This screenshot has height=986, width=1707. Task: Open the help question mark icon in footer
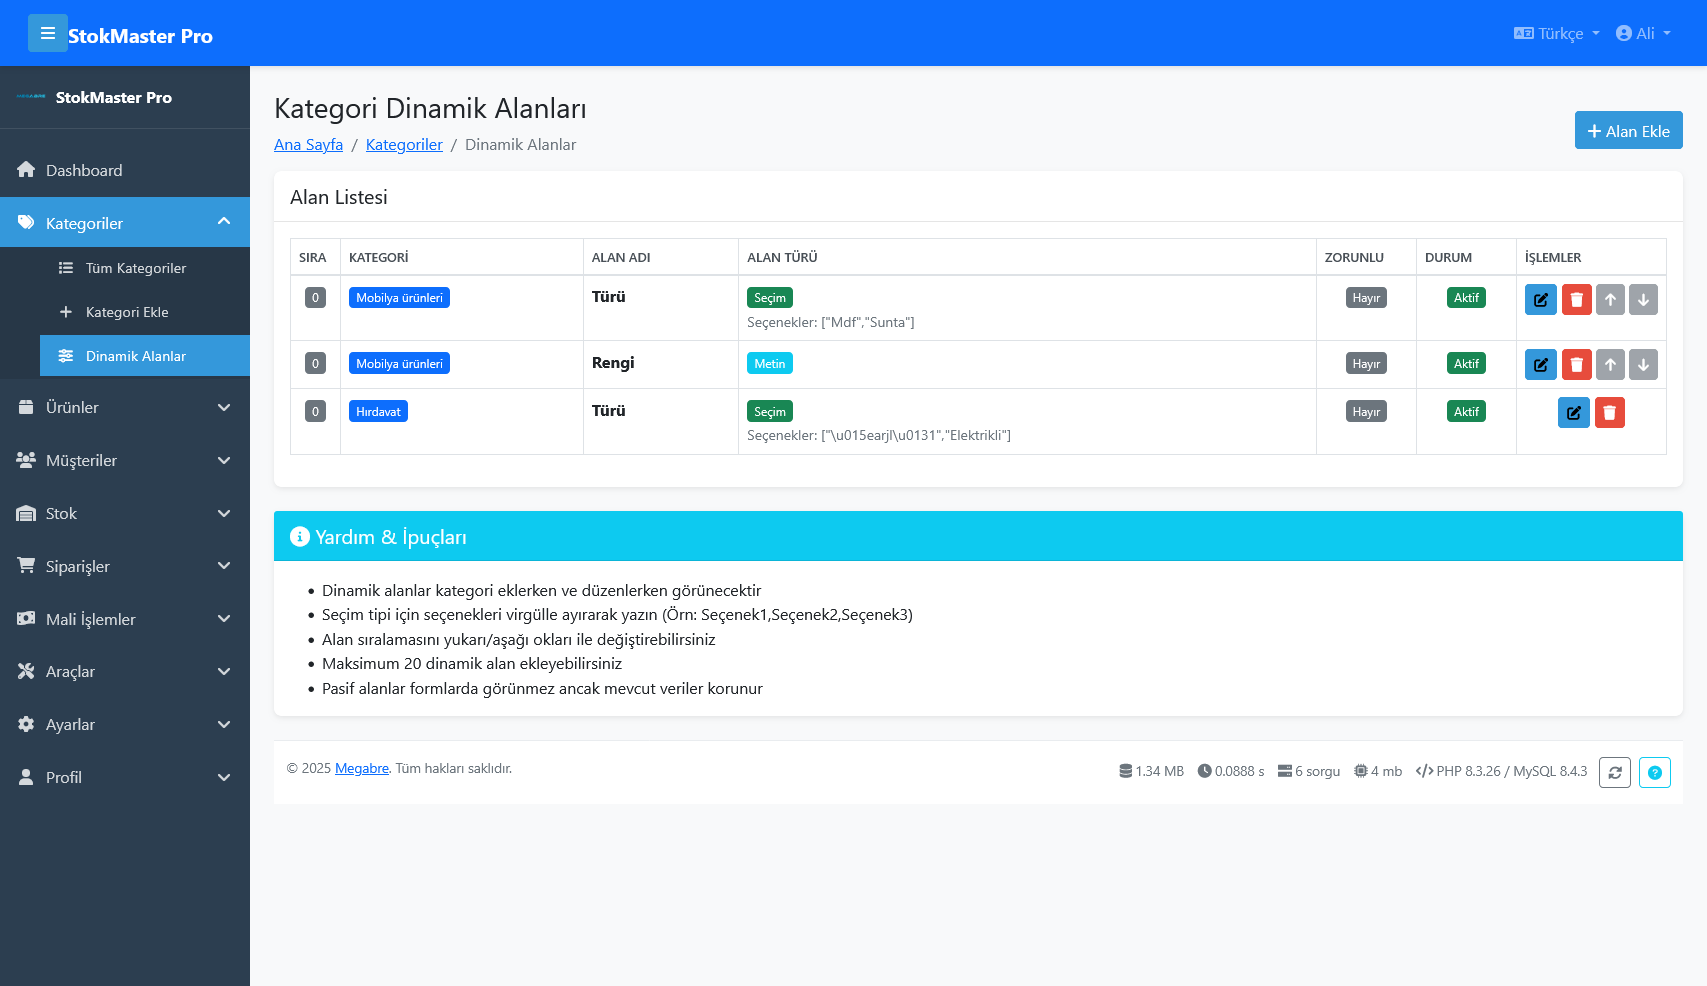click(1655, 772)
